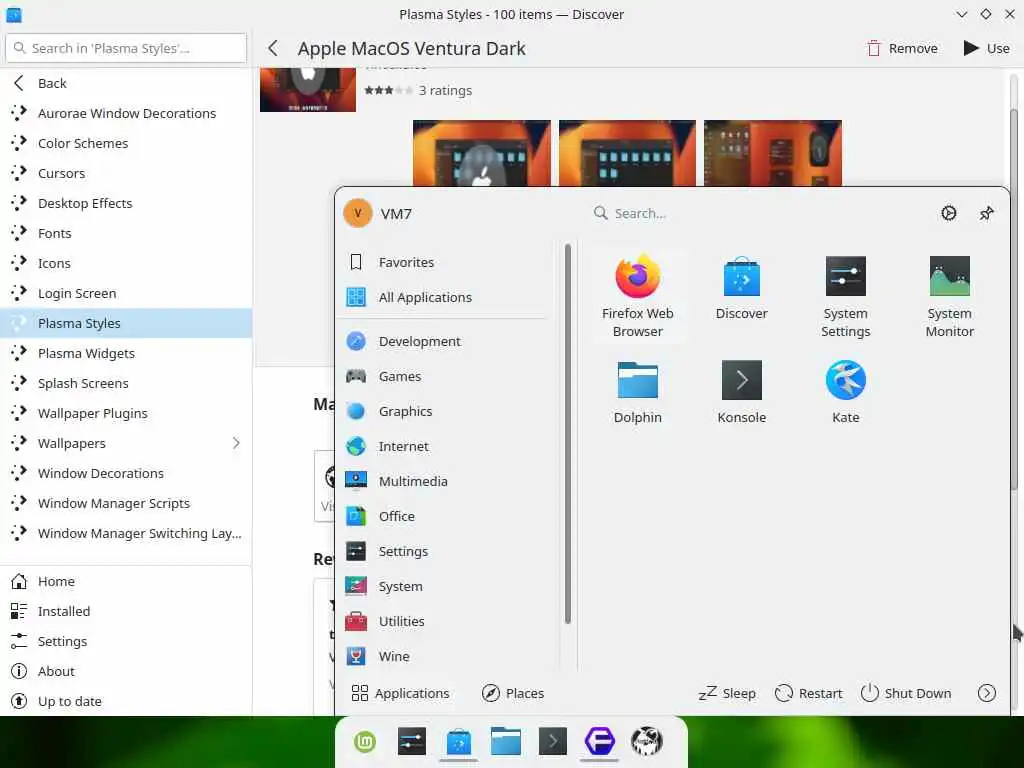The height and width of the screenshot is (768, 1024).
Task: Open the Multimedia category
Action: click(x=447, y=481)
